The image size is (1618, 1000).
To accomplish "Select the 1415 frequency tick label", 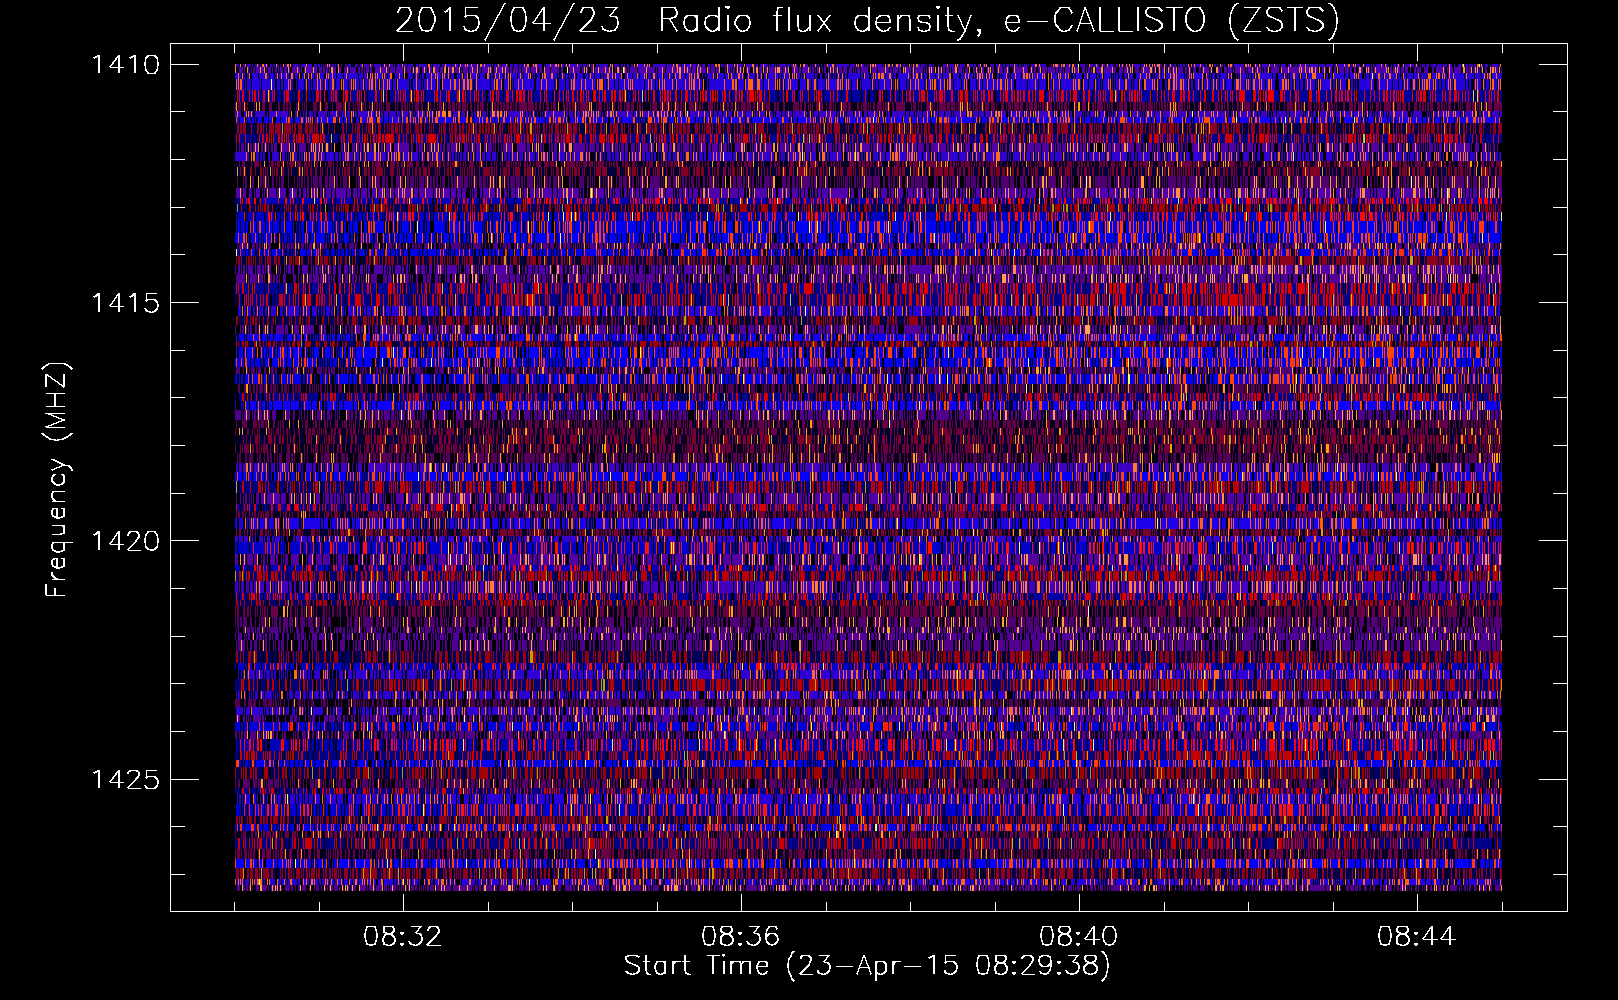I will [125, 303].
